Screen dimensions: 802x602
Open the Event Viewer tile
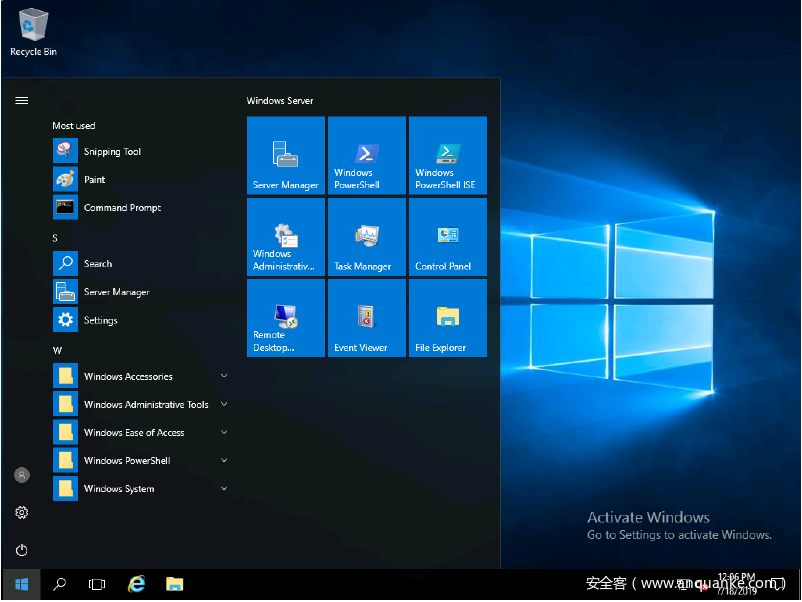pyautogui.click(x=367, y=318)
